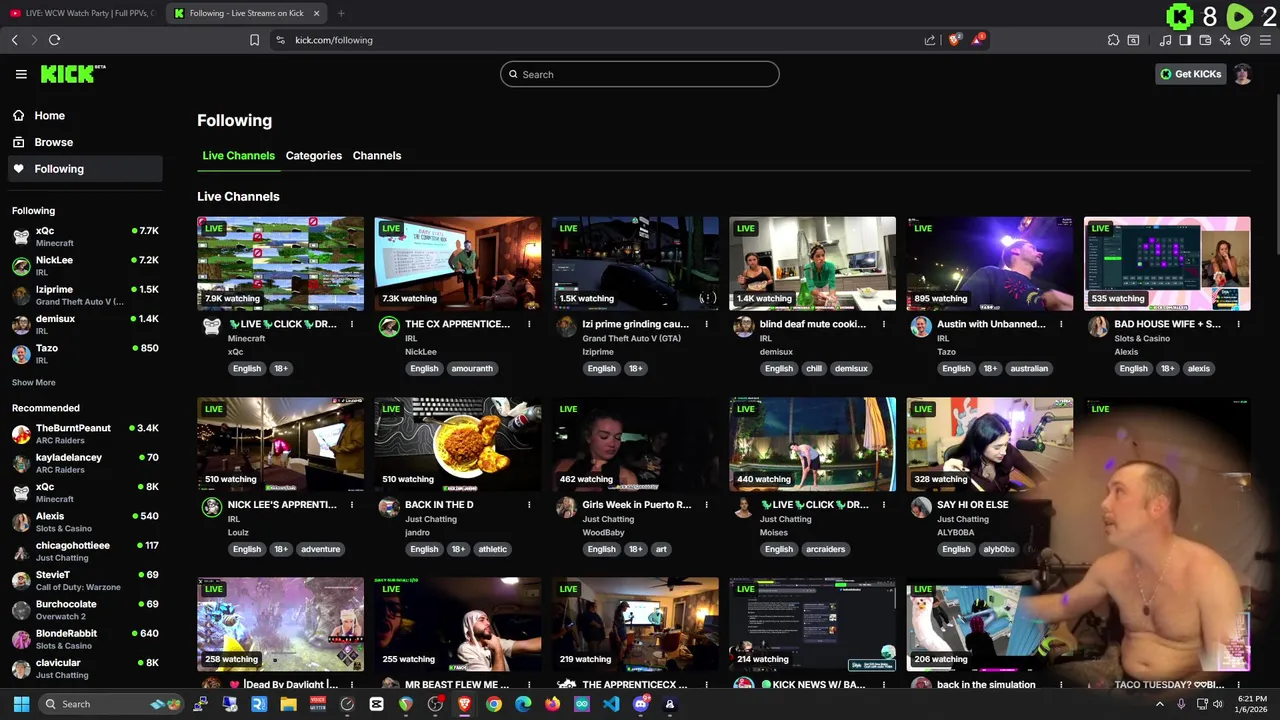
Task: Open TheBurntPeanut recommended channel
Action: (85, 434)
